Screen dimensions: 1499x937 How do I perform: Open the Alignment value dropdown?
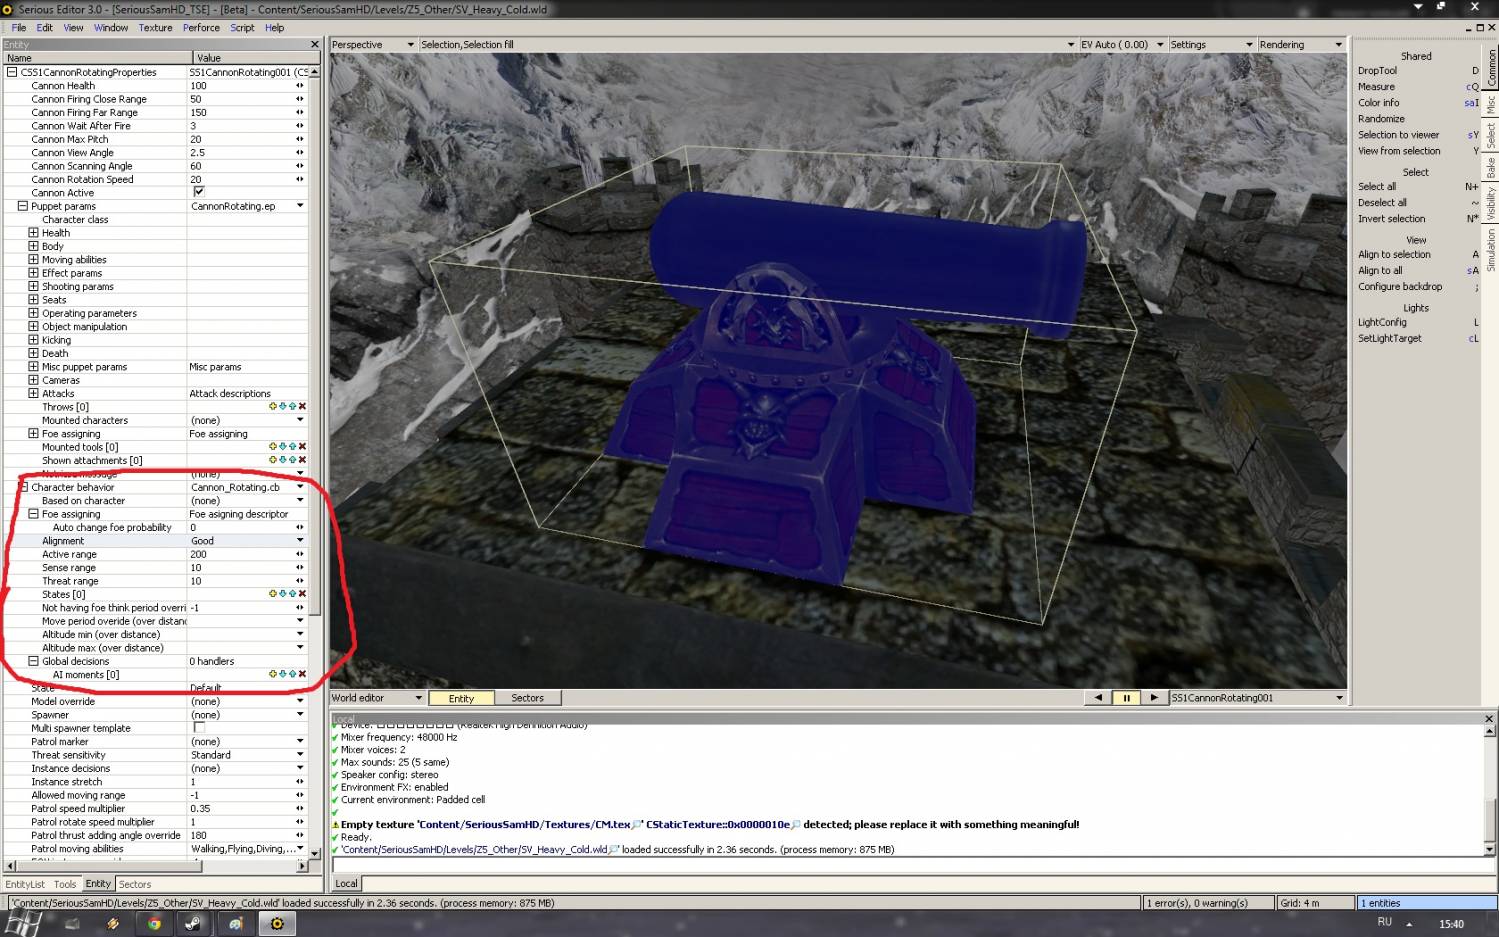[299, 540]
